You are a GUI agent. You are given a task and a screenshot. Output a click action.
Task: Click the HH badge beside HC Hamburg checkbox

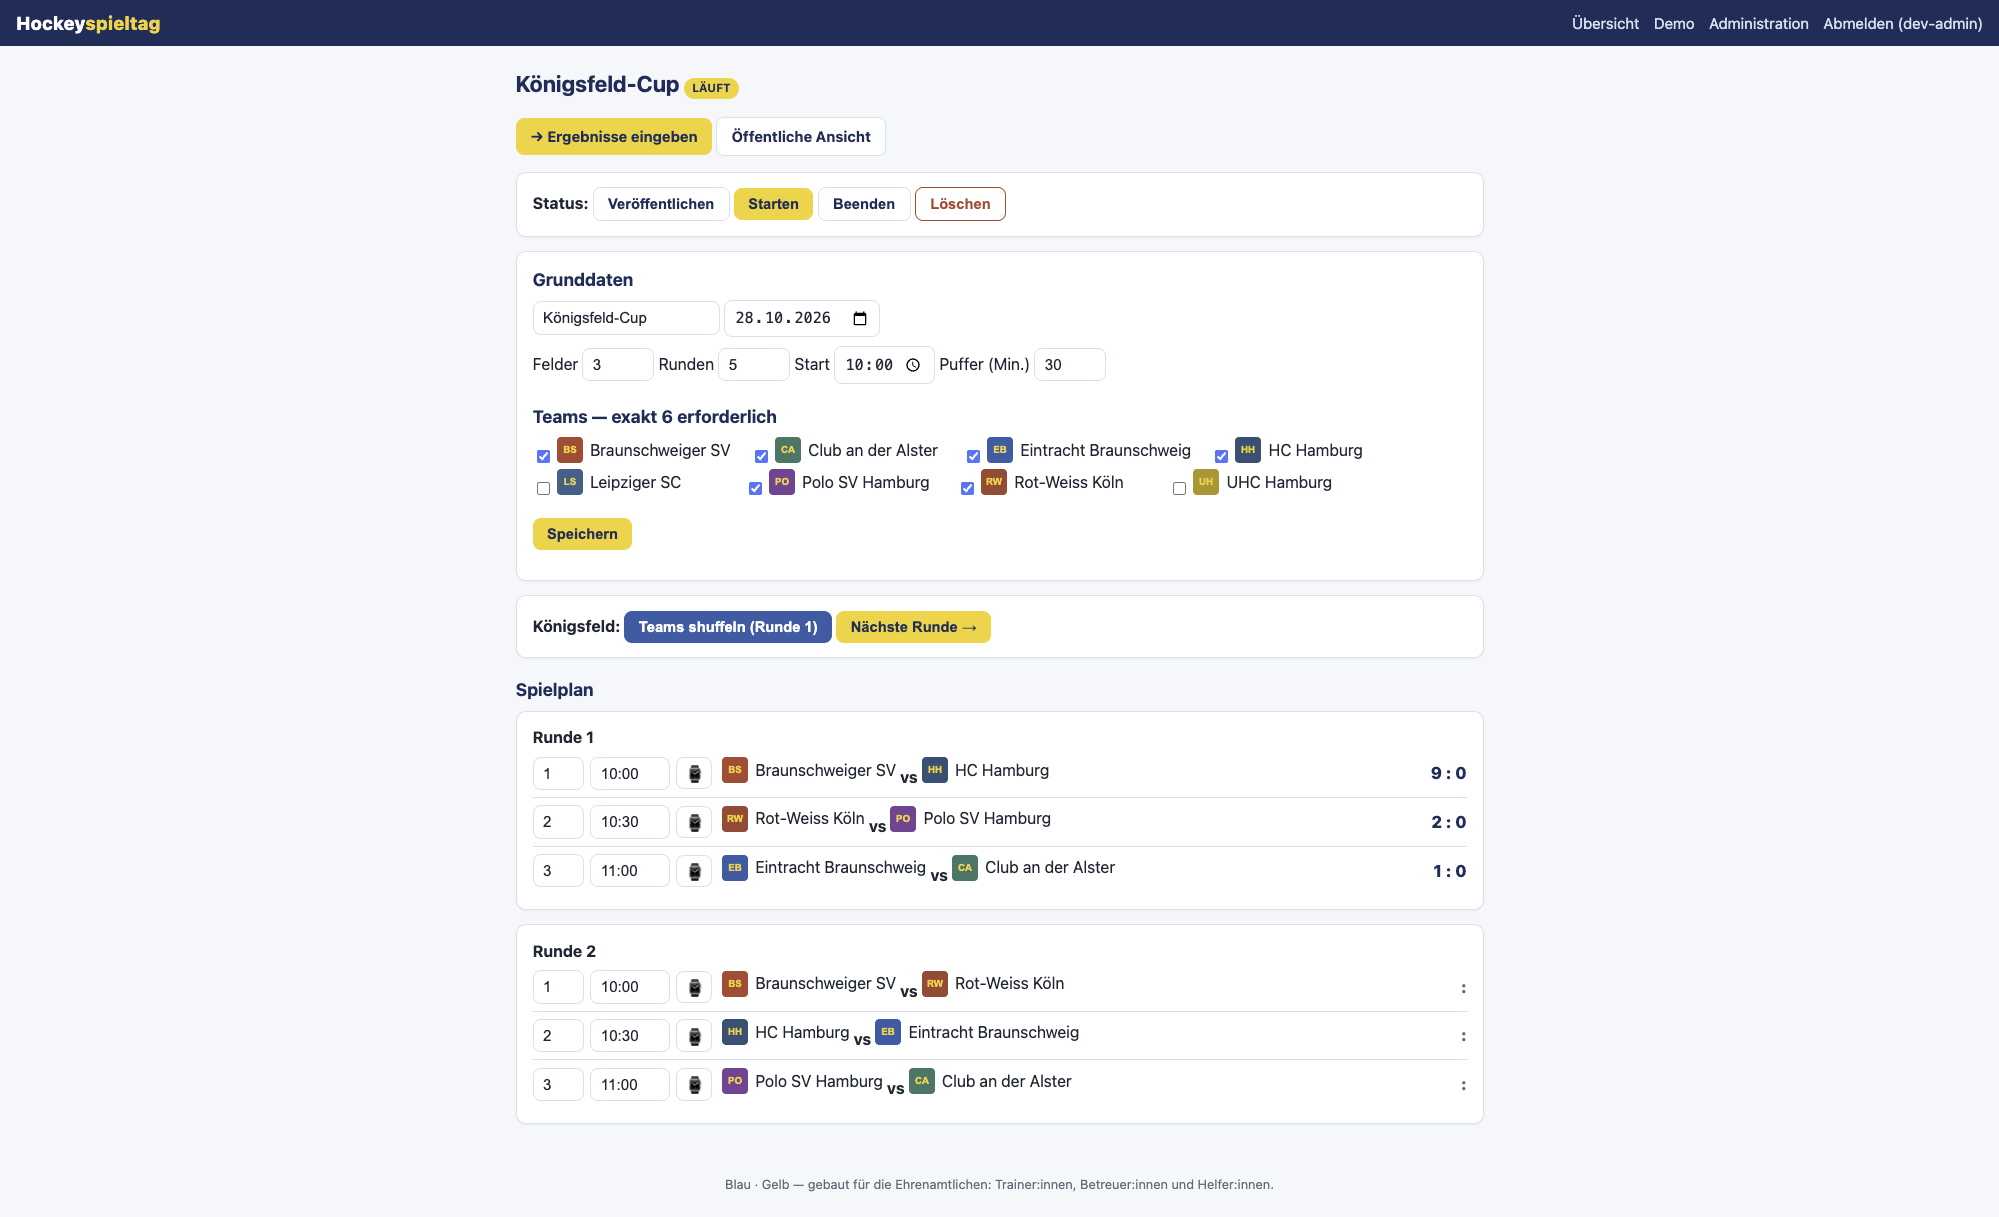[x=1248, y=450]
